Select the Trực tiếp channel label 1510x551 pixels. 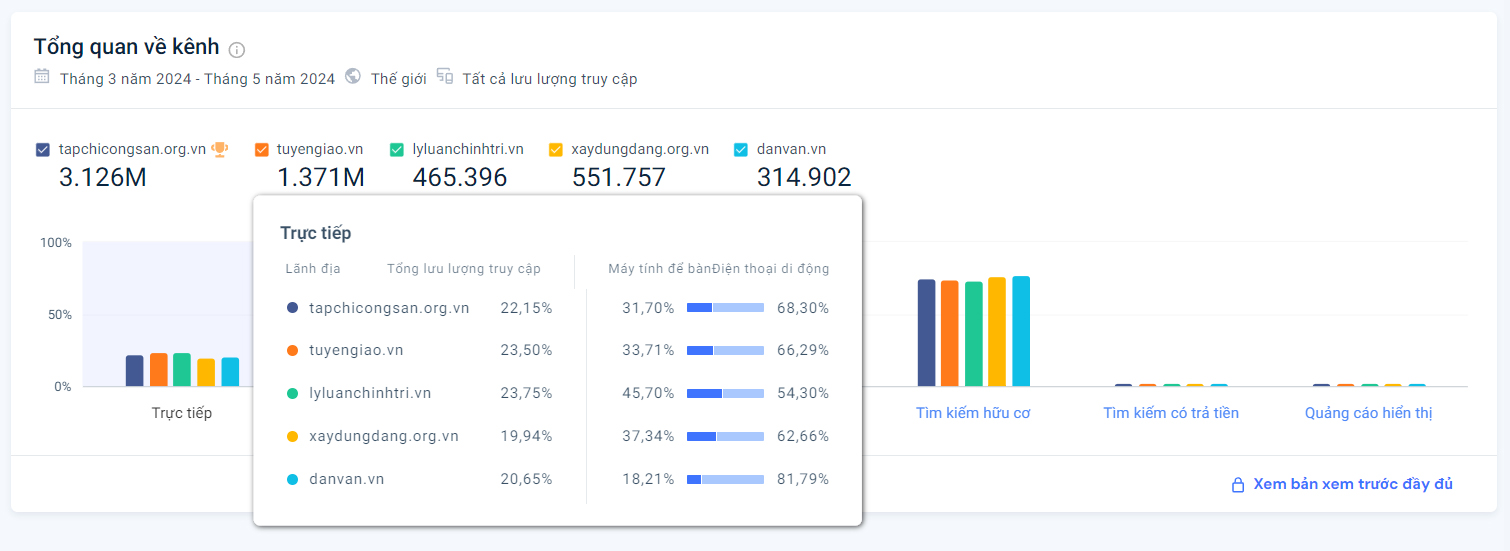click(182, 413)
